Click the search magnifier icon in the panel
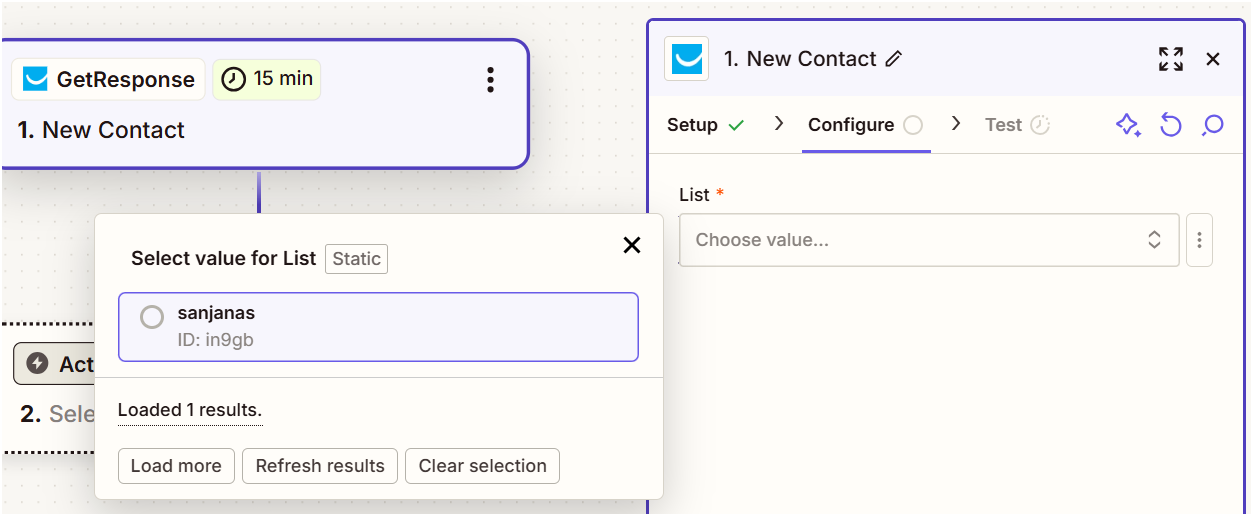Viewport: 1253px width, 516px height. [x=1213, y=125]
